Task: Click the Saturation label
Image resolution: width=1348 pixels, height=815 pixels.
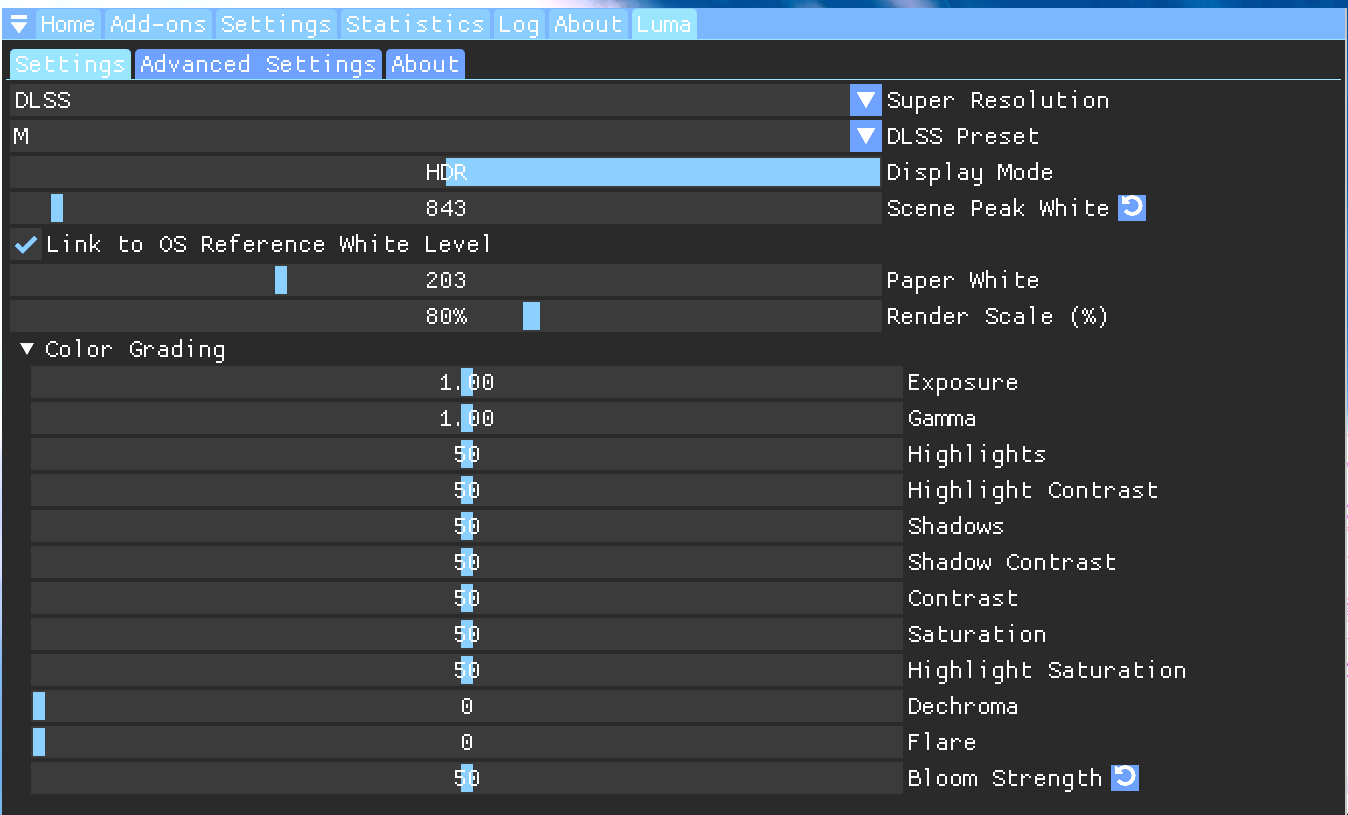Action: point(977,634)
